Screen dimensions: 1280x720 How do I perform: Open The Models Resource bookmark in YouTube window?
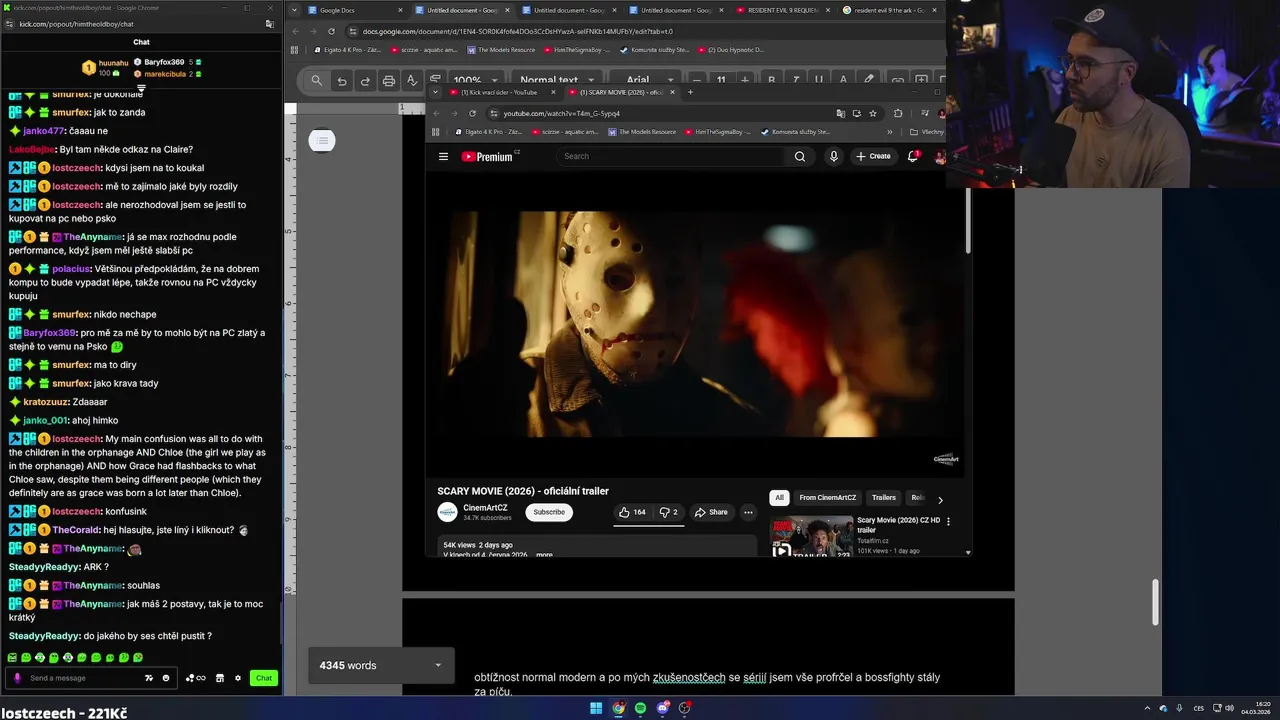[643, 132]
